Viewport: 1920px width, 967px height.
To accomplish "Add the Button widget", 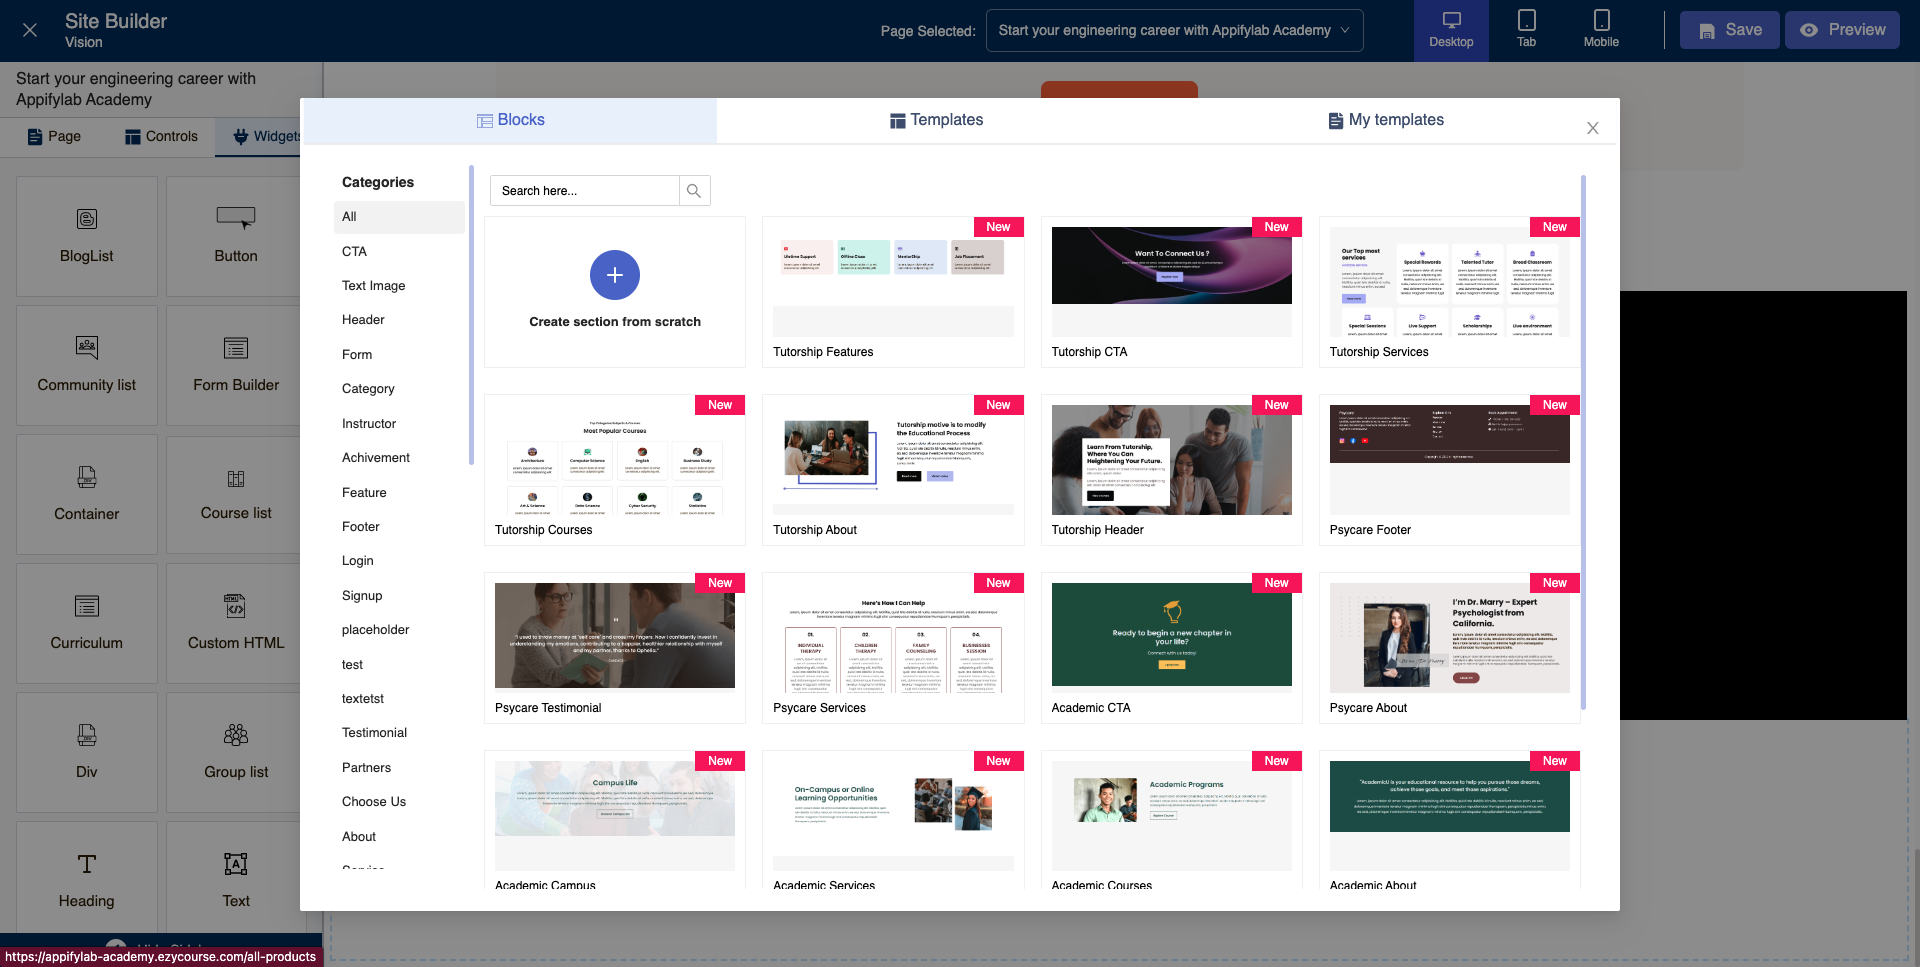I will 236,237.
